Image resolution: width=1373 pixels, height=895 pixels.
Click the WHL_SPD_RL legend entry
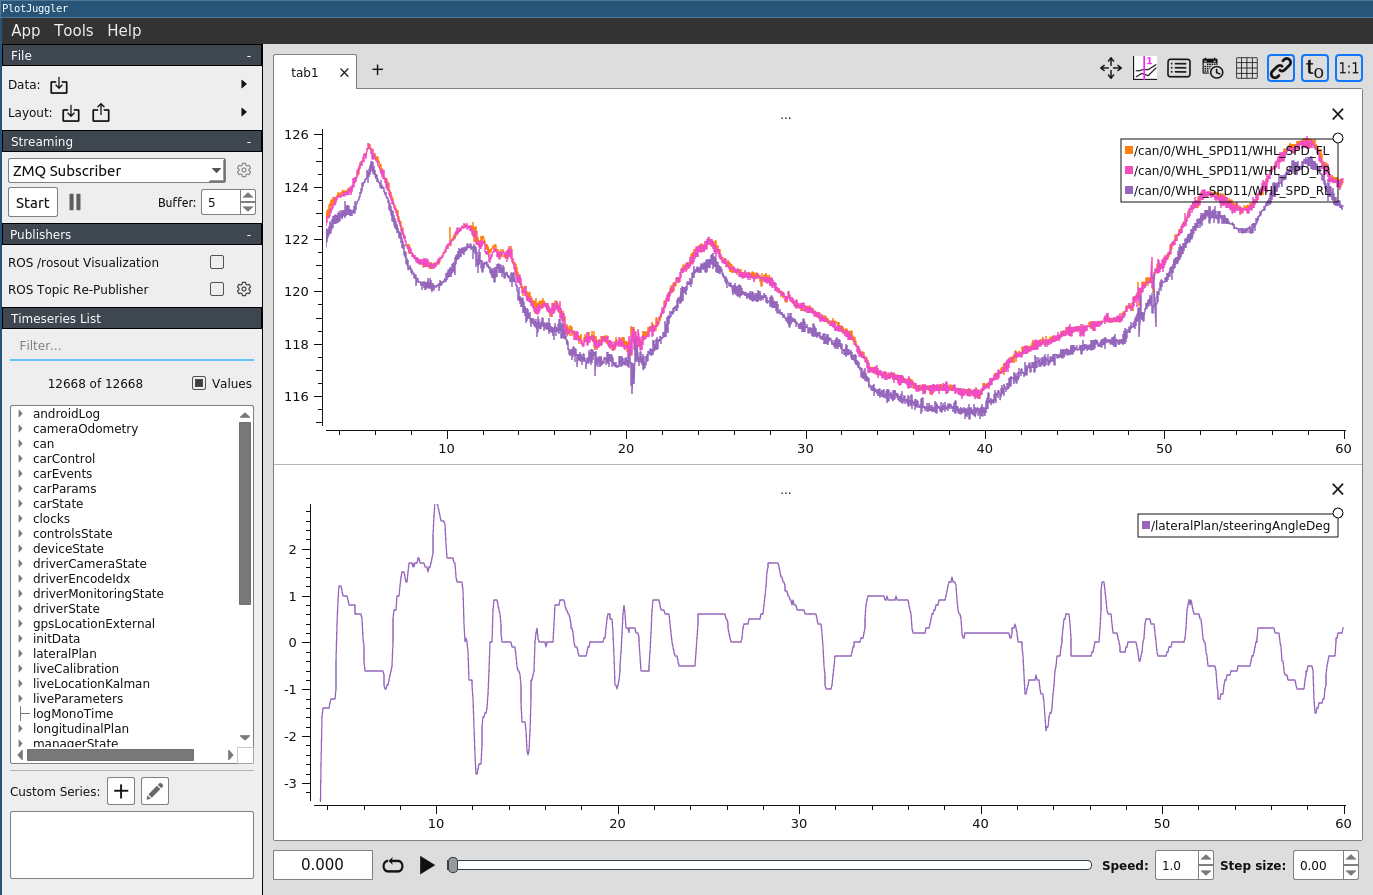[x=1227, y=190]
